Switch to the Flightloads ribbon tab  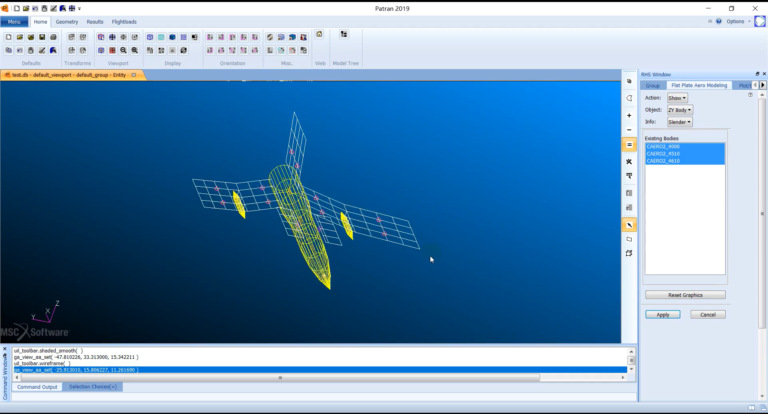(124, 22)
